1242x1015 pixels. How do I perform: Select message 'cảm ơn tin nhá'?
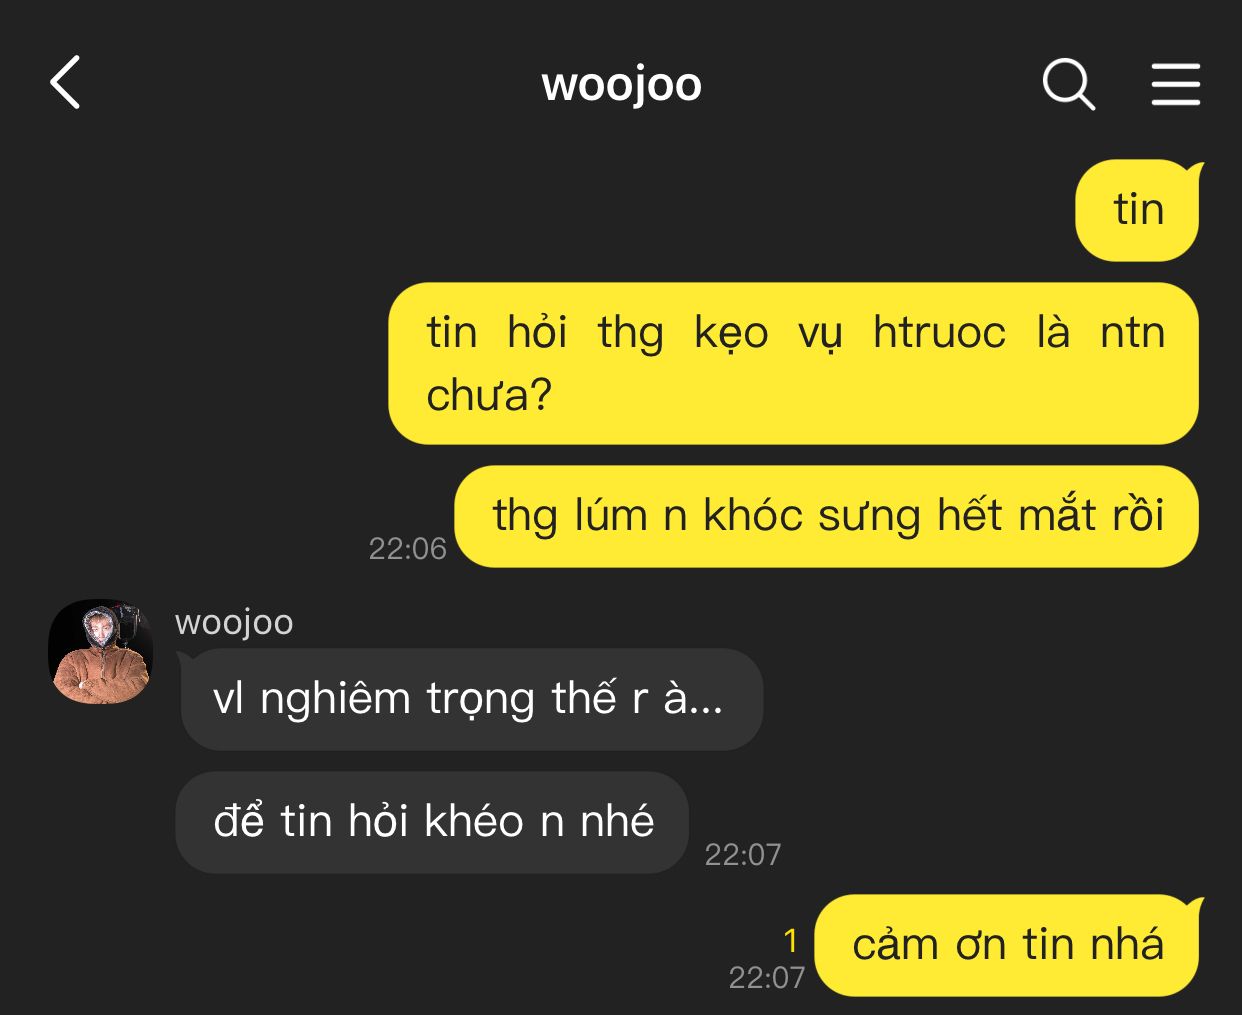1007,945
